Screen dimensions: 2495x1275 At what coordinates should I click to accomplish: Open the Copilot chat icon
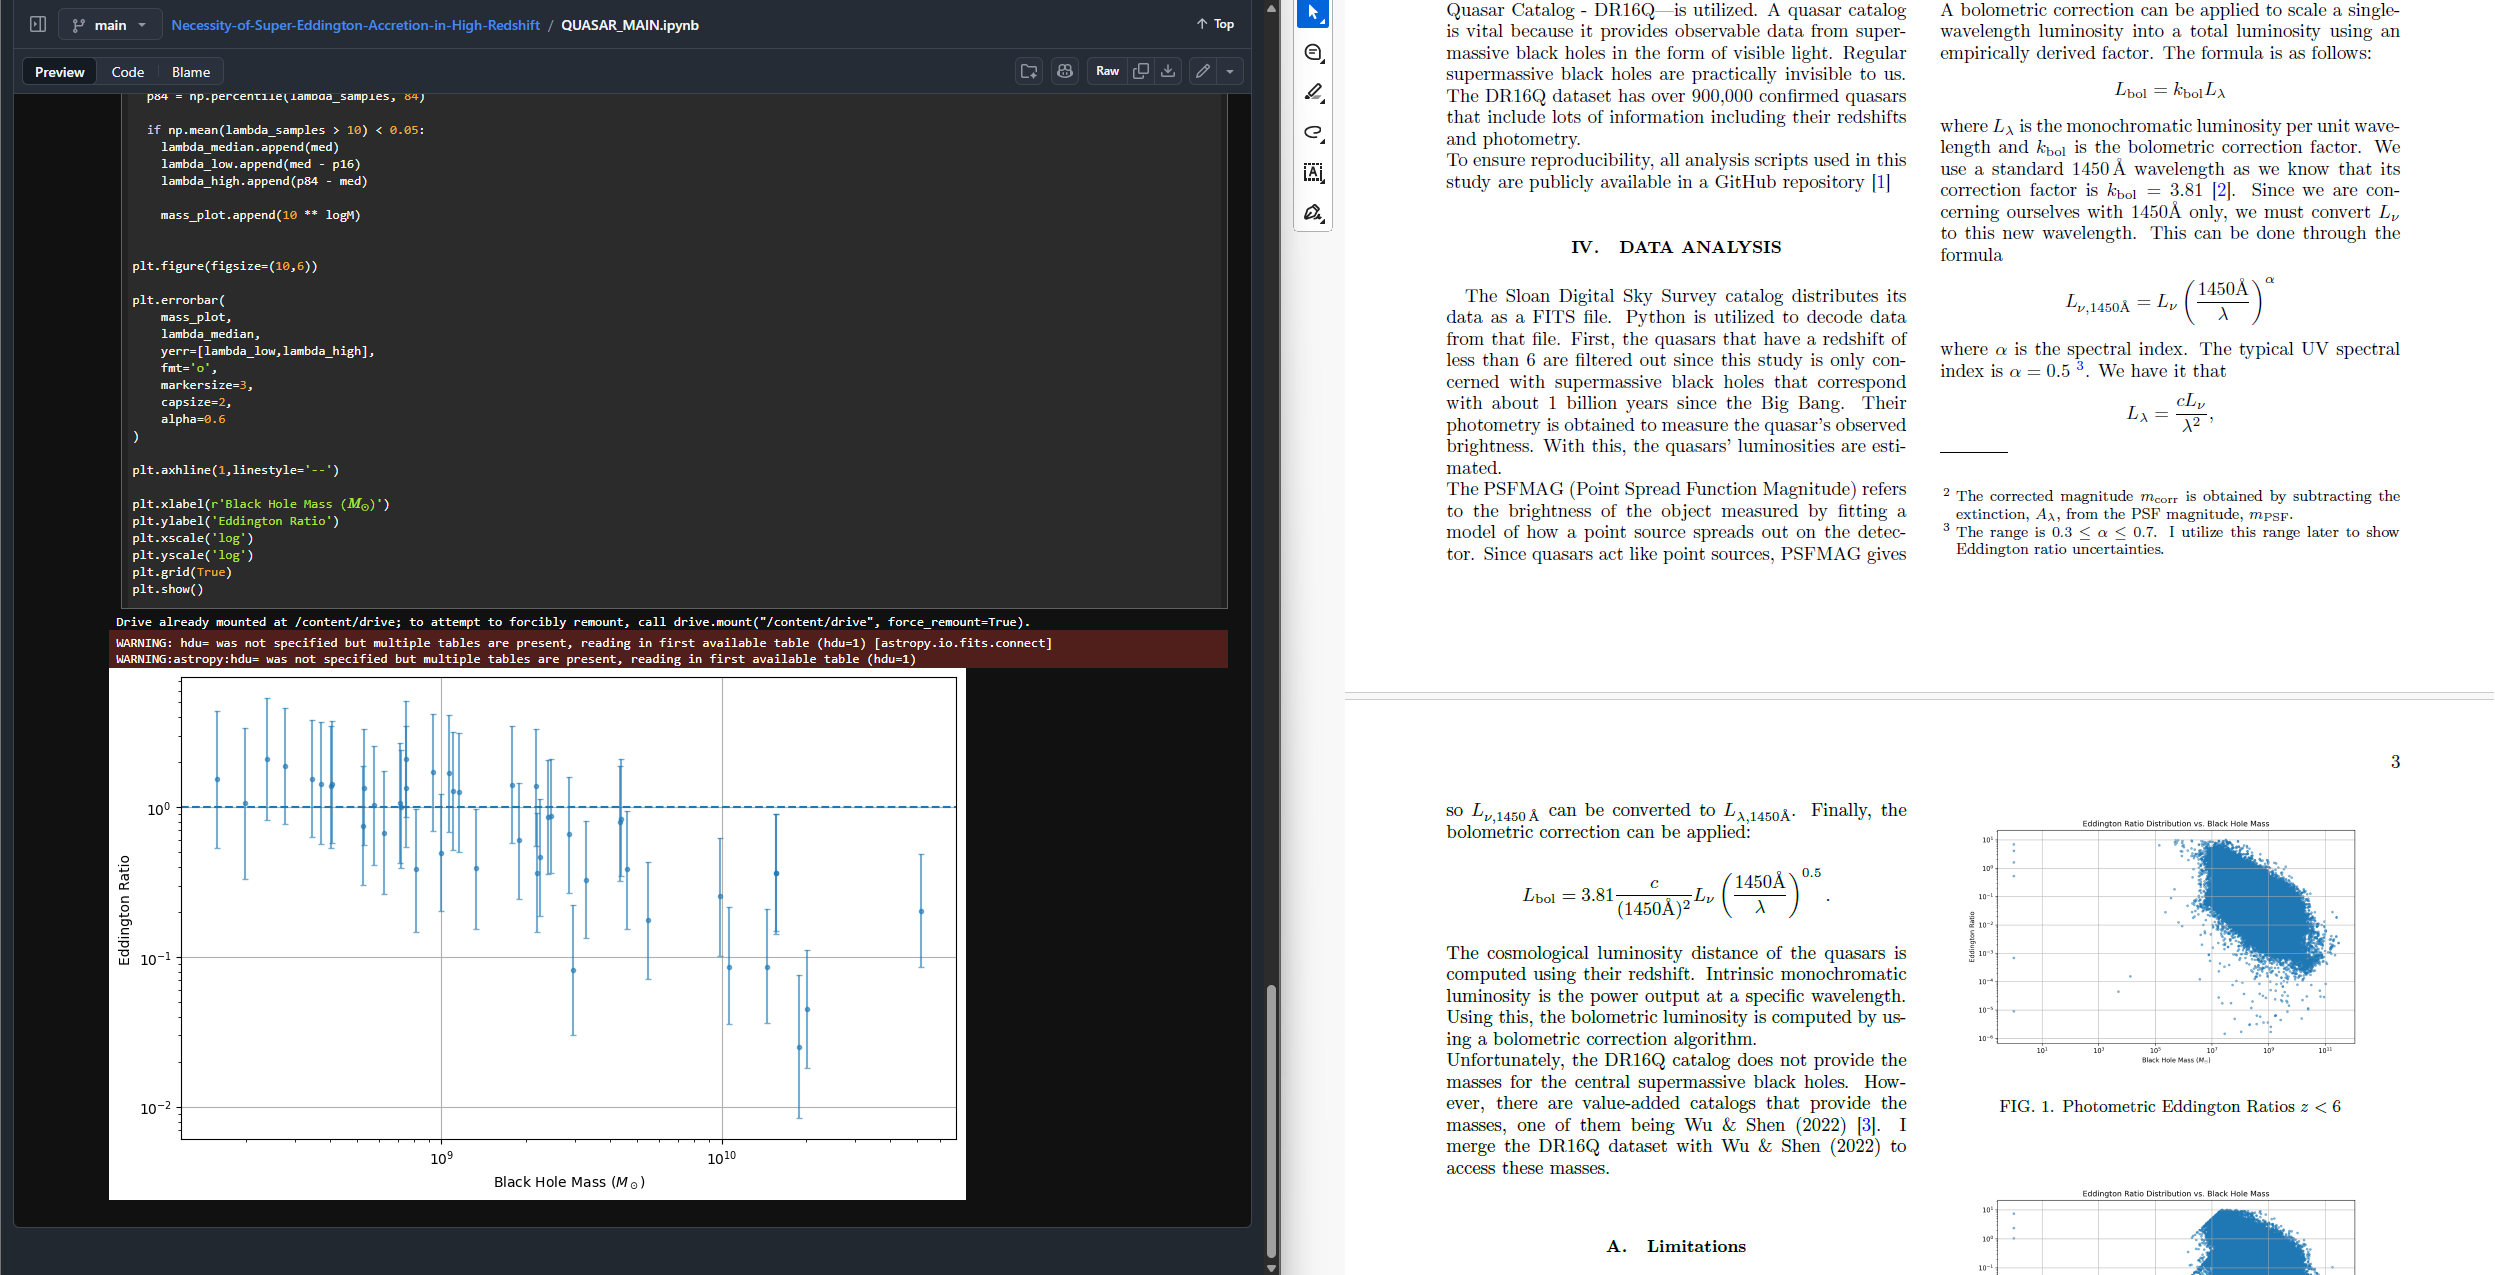point(1065,71)
